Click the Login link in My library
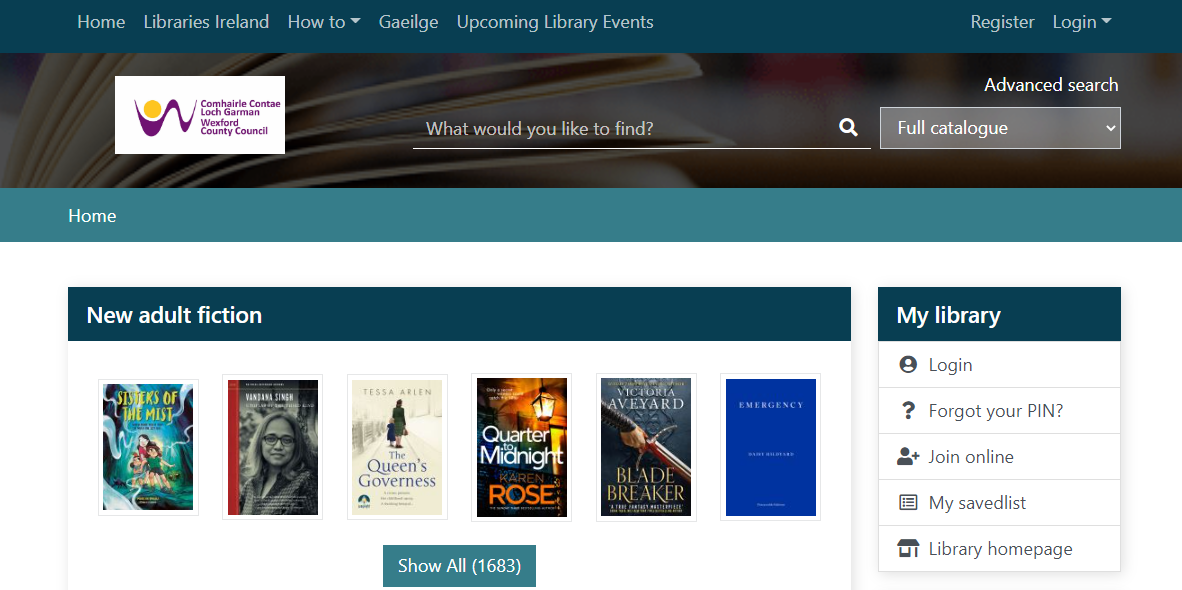This screenshot has height=590, width=1182. pos(951,365)
